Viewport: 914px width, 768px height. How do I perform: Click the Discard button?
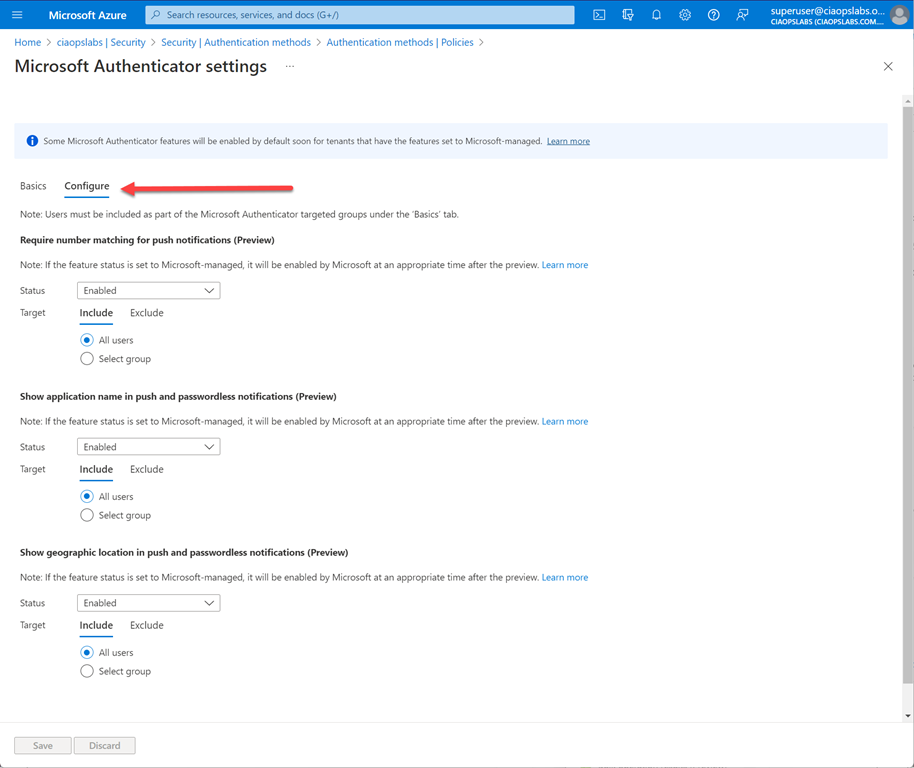coord(104,745)
